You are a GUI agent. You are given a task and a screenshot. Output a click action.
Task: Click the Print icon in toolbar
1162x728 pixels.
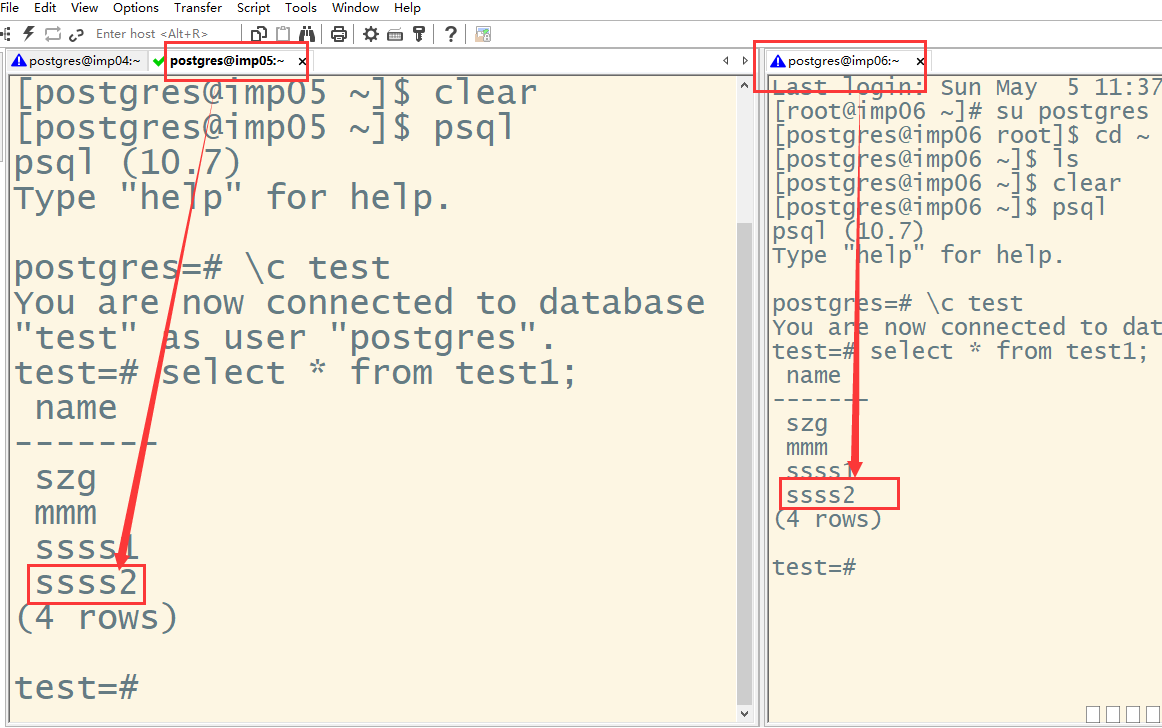pos(339,34)
